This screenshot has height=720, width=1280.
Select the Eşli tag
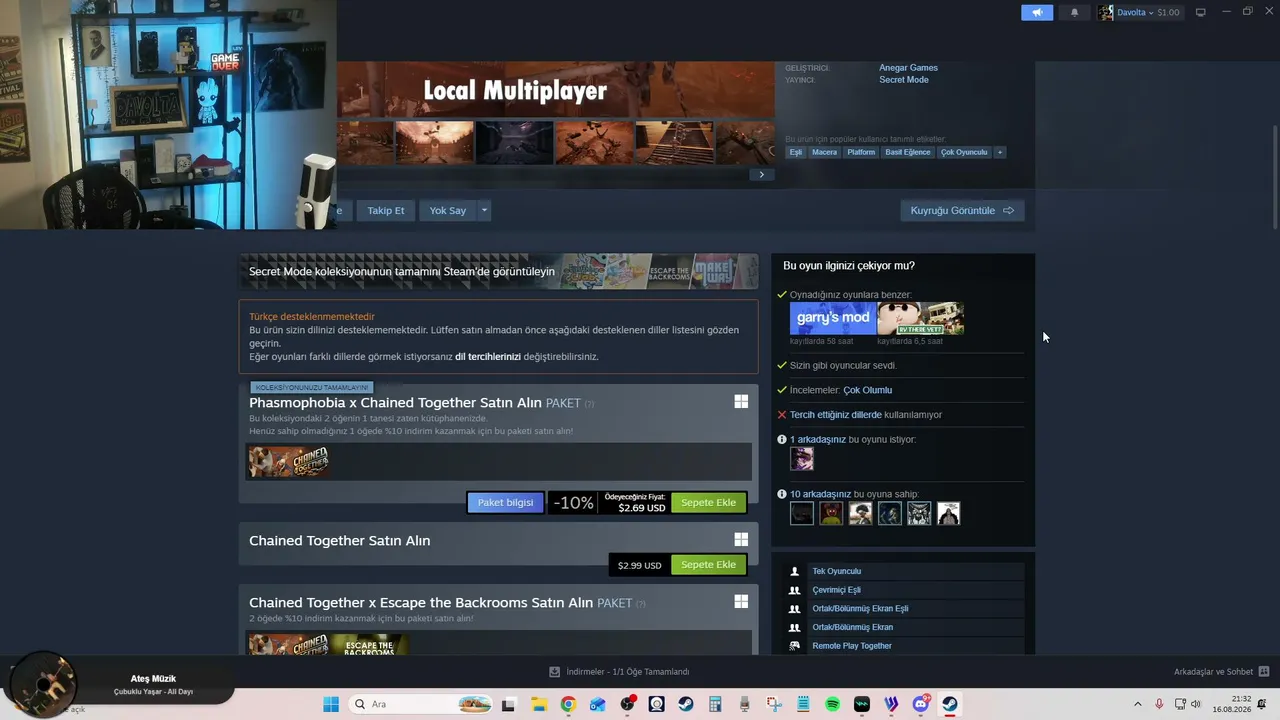[796, 152]
